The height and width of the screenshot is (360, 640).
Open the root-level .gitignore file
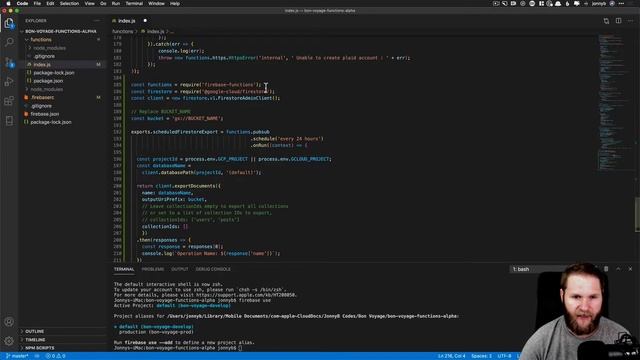point(41,106)
